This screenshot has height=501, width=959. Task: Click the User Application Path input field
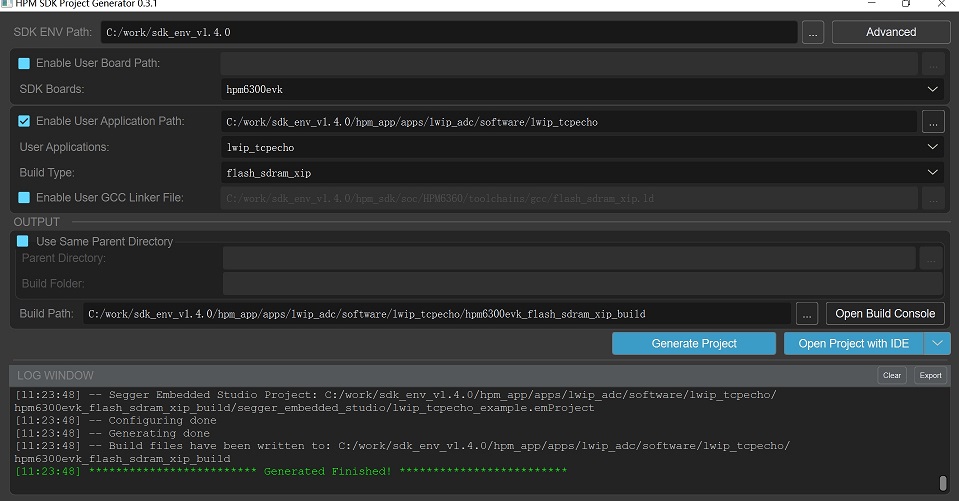click(x=568, y=122)
